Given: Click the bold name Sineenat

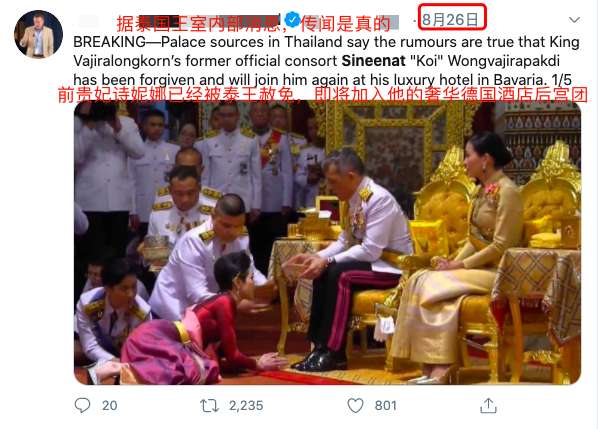Looking at the screenshot, I should coord(373,61).
